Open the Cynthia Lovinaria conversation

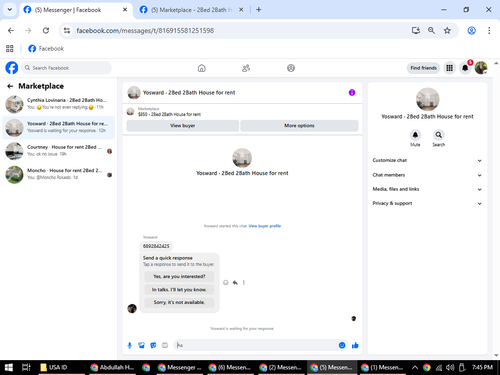pyautogui.click(x=59, y=104)
